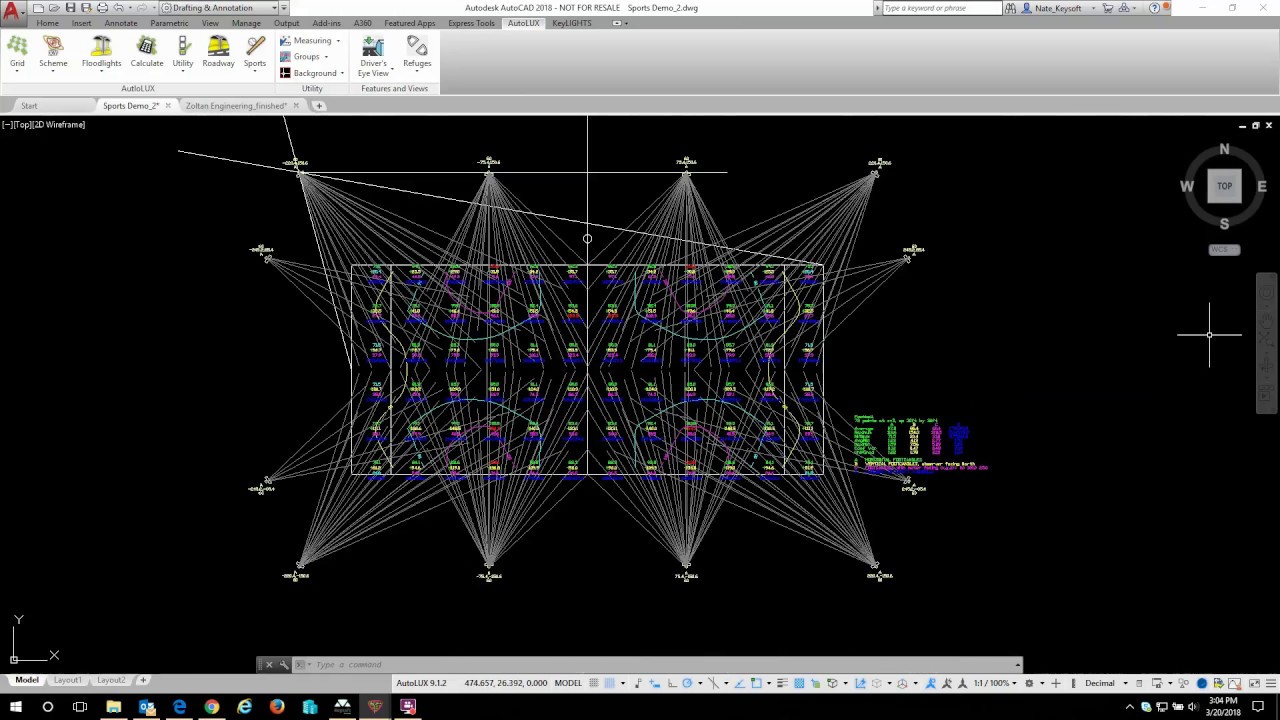Screen dimensions: 1280x720
Task: Open the Drafting & Annotation workspace dropdown
Action: 220,8
